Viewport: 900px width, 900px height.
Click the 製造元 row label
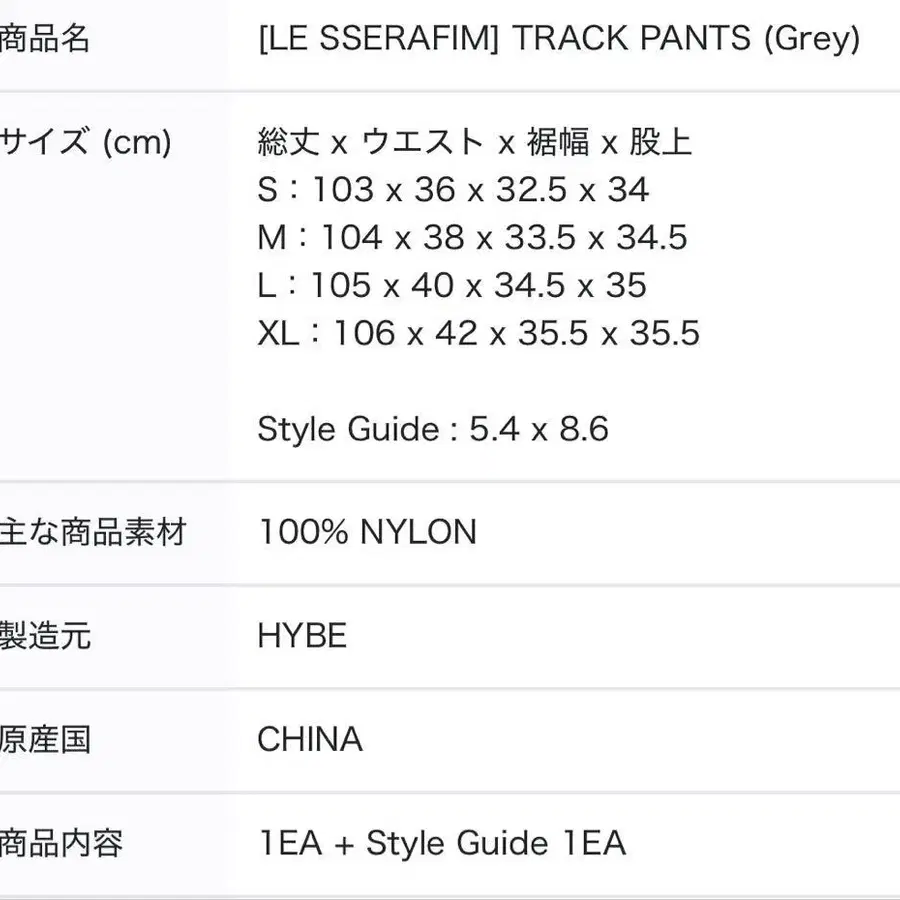(45, 636)
